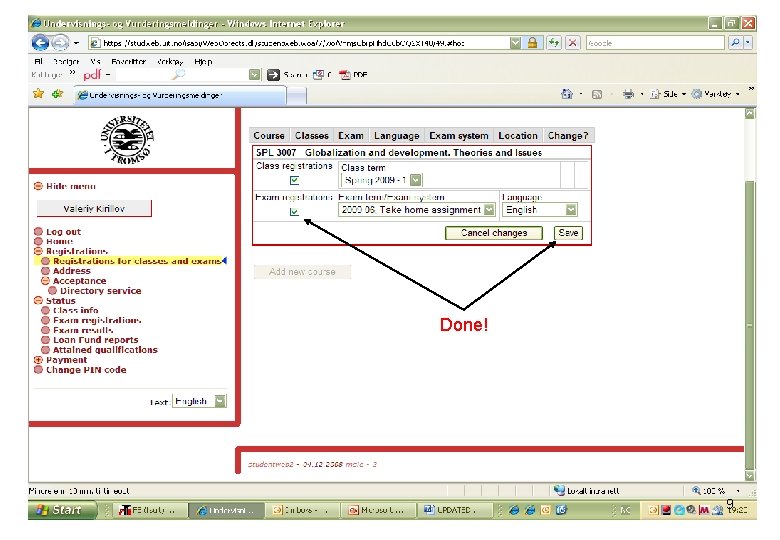Click the Save button

point(568,233)
